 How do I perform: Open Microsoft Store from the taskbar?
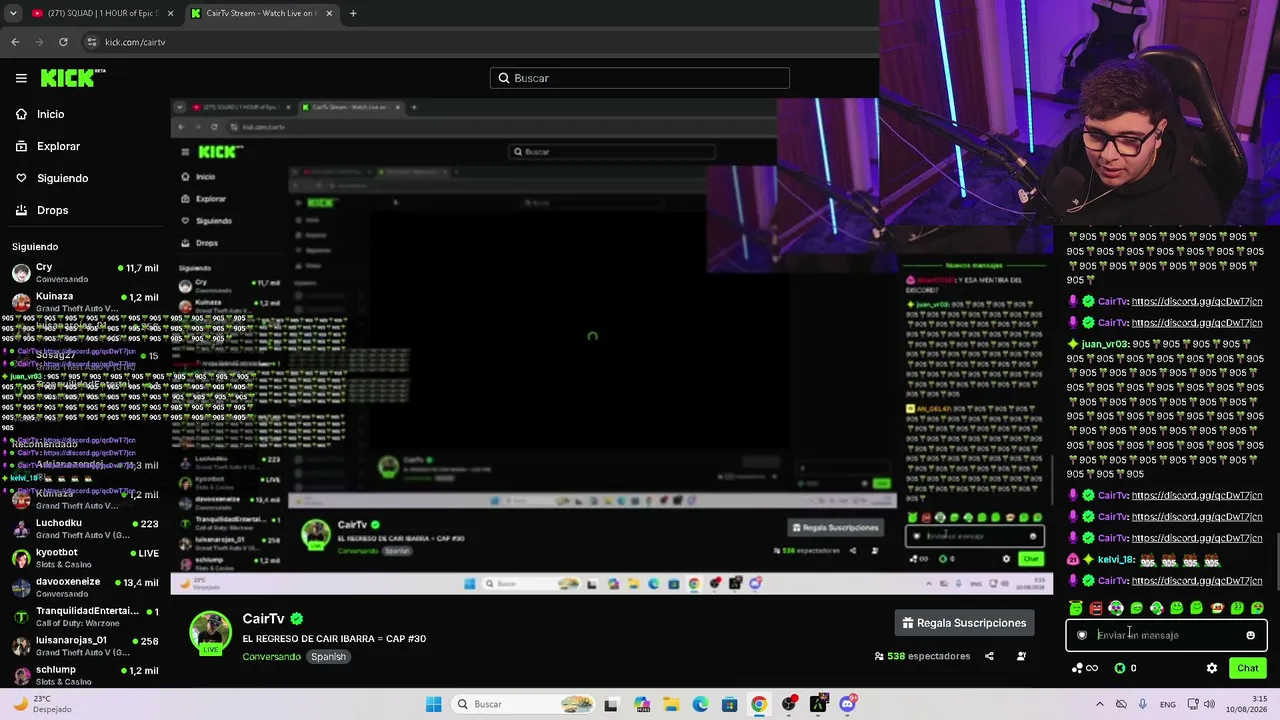tap(730, 704)
